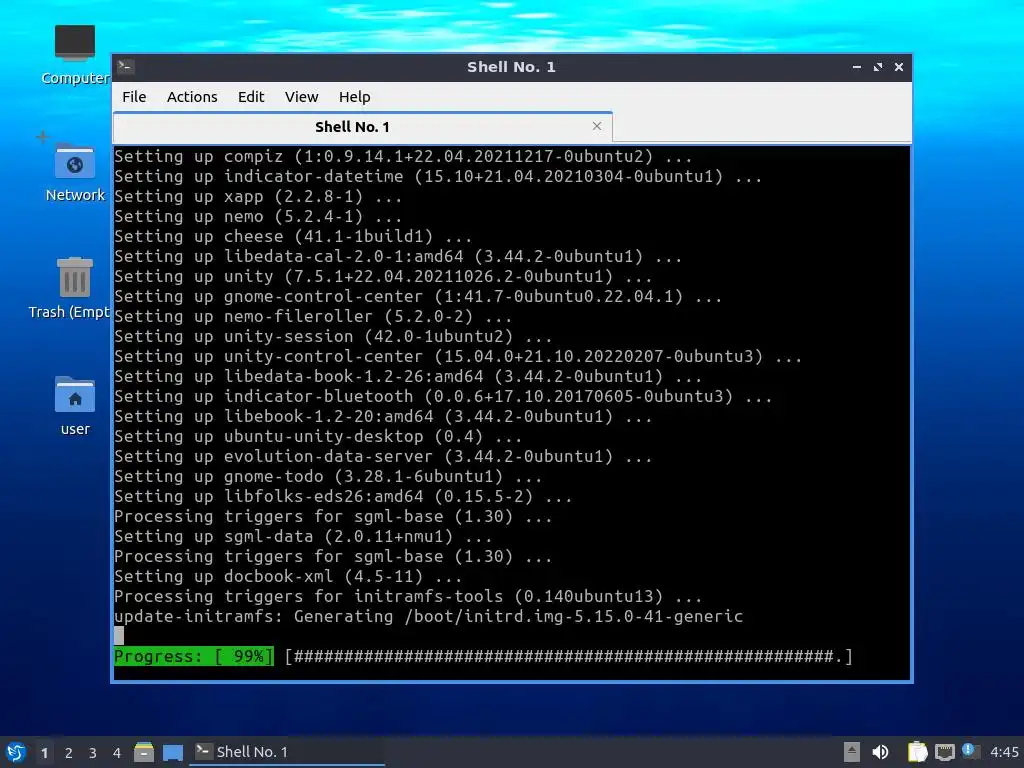Click the 'Setting up evolution-data-server' line
Screen dimensions: 1024x768
383,456
